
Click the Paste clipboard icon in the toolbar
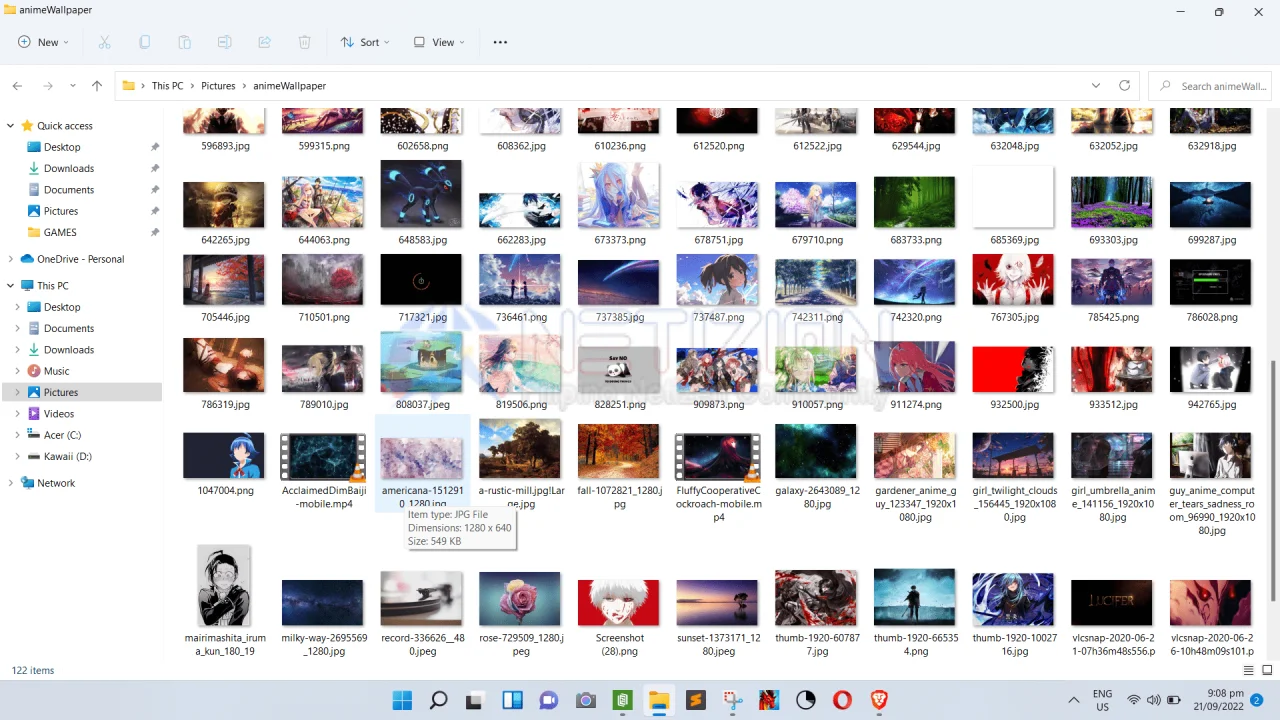(185, 42)
